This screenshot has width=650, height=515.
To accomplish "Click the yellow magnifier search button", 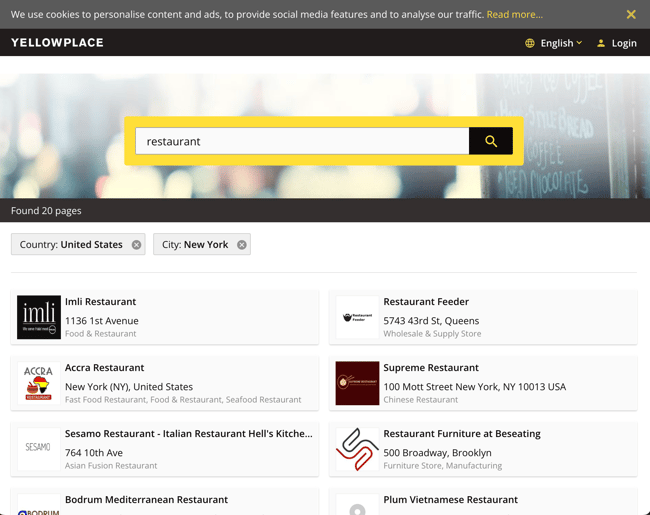I will tap(490, 141).
